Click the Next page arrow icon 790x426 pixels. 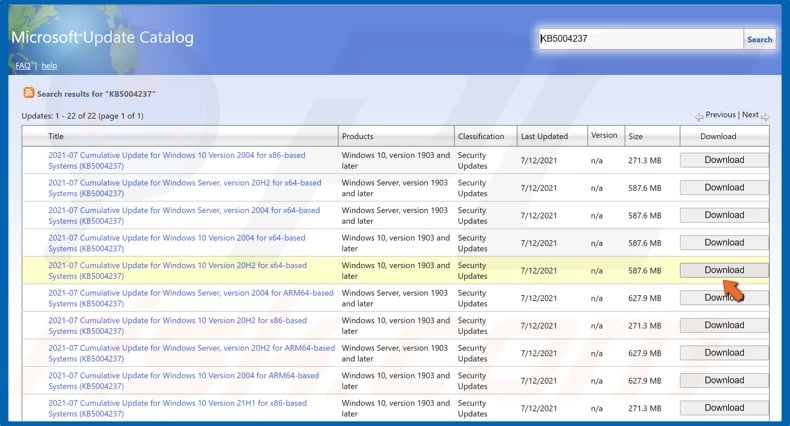(x=765, y=116)
